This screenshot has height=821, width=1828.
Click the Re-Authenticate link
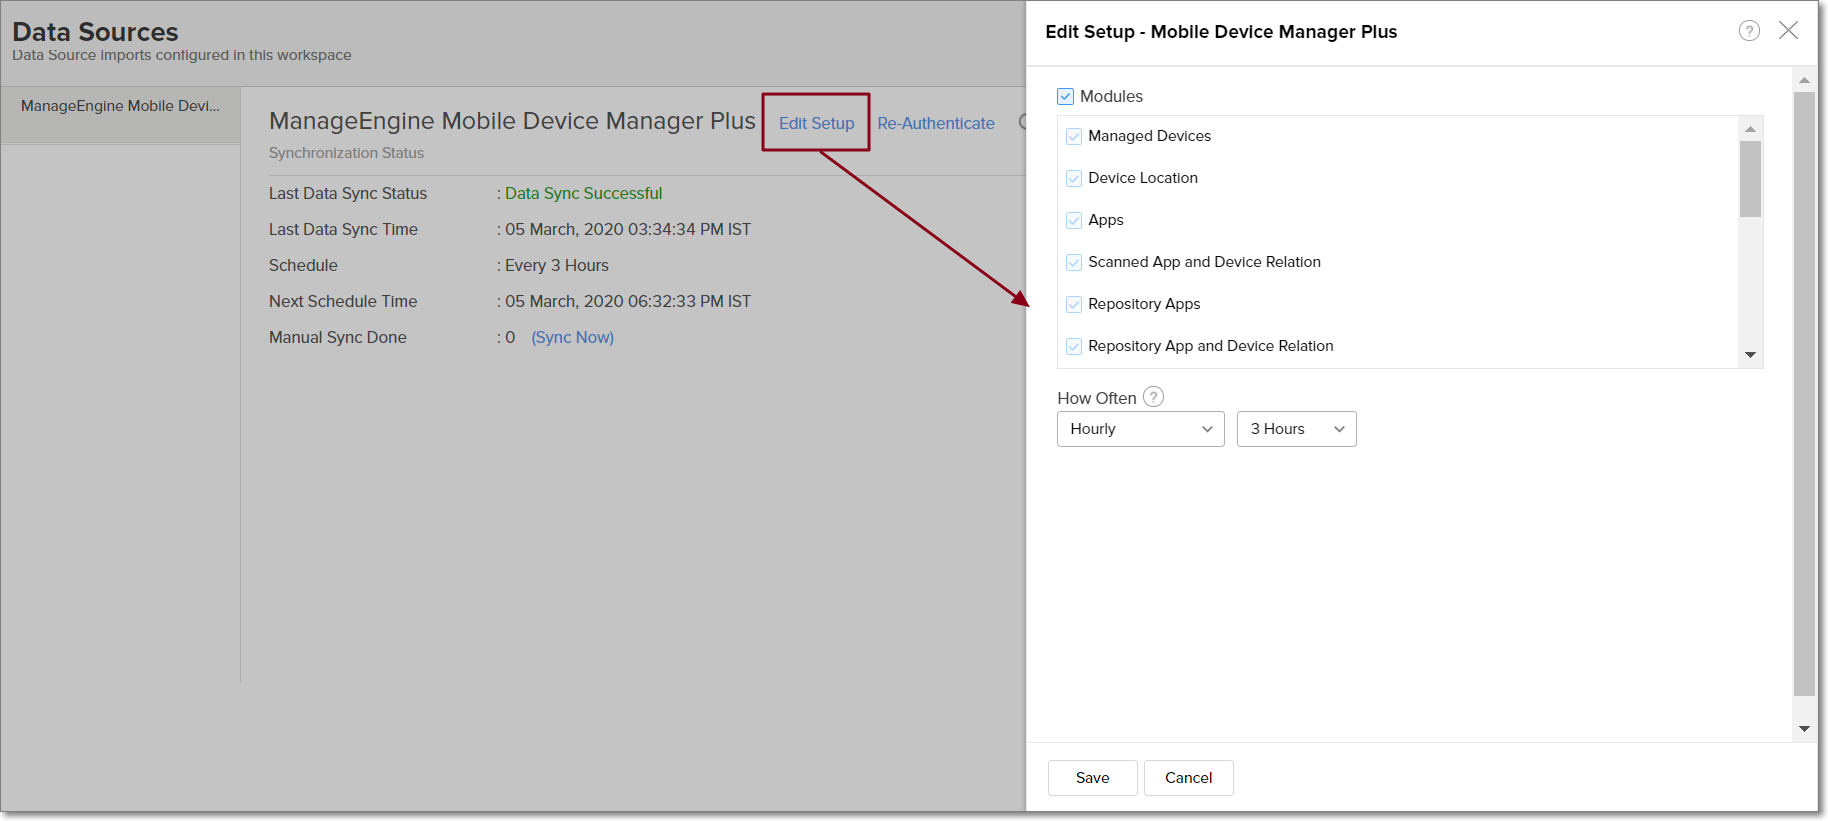point(936,123)
